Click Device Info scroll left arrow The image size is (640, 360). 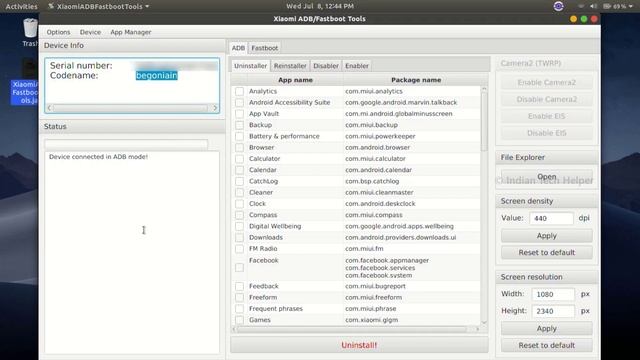click(x=49, y=108)
